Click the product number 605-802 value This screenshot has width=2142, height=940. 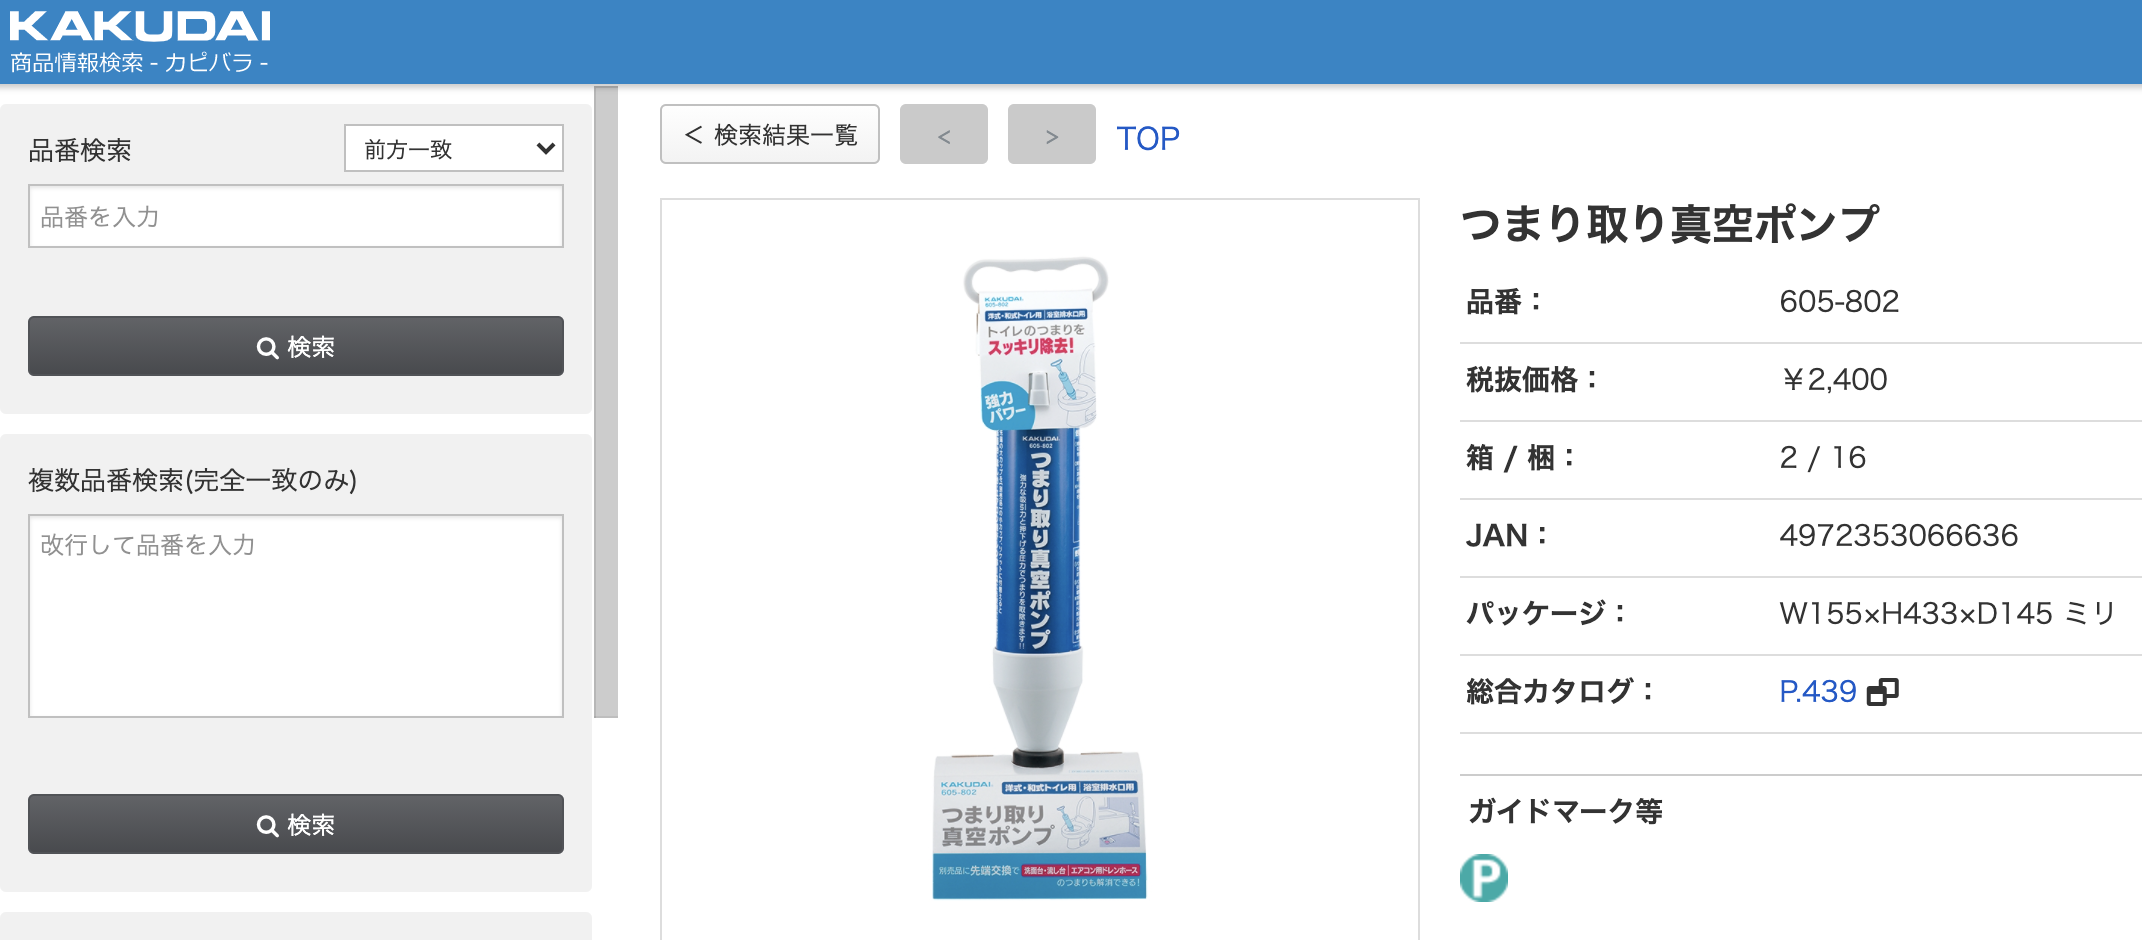(x=1839, y=302)
